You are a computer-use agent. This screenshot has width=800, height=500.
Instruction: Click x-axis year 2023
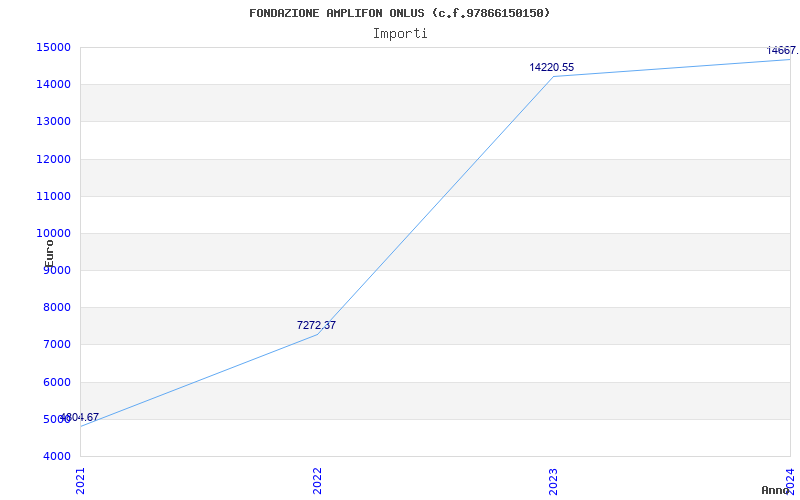(x=554, y=481)
